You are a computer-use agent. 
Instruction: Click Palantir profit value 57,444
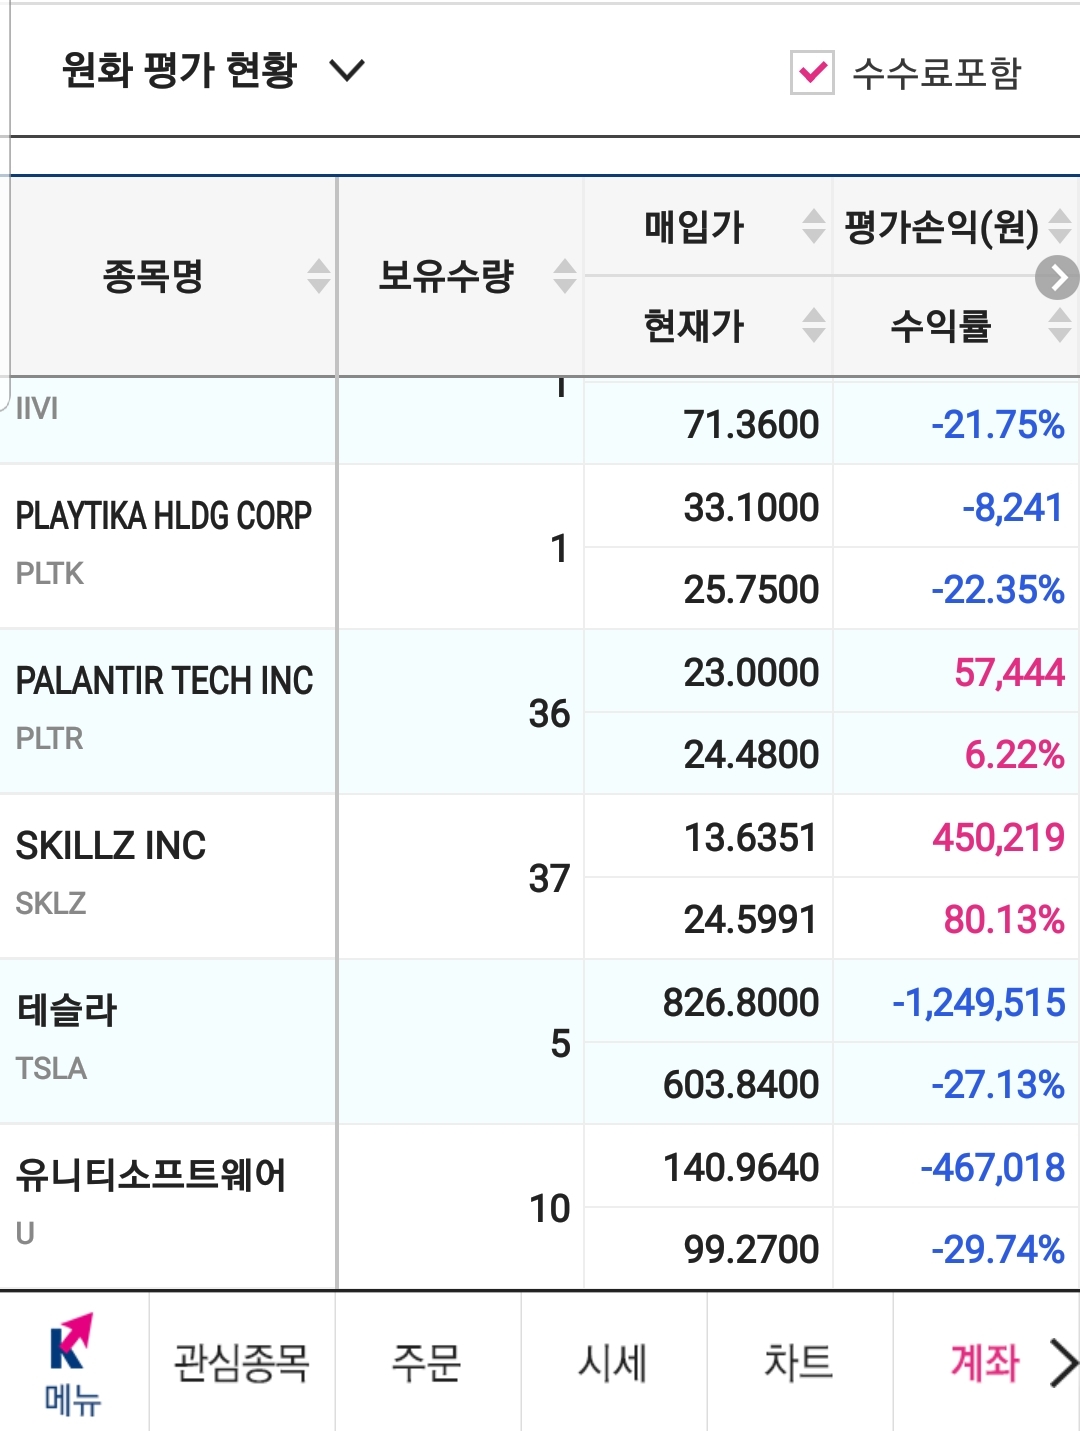[x=1010, y=672]
